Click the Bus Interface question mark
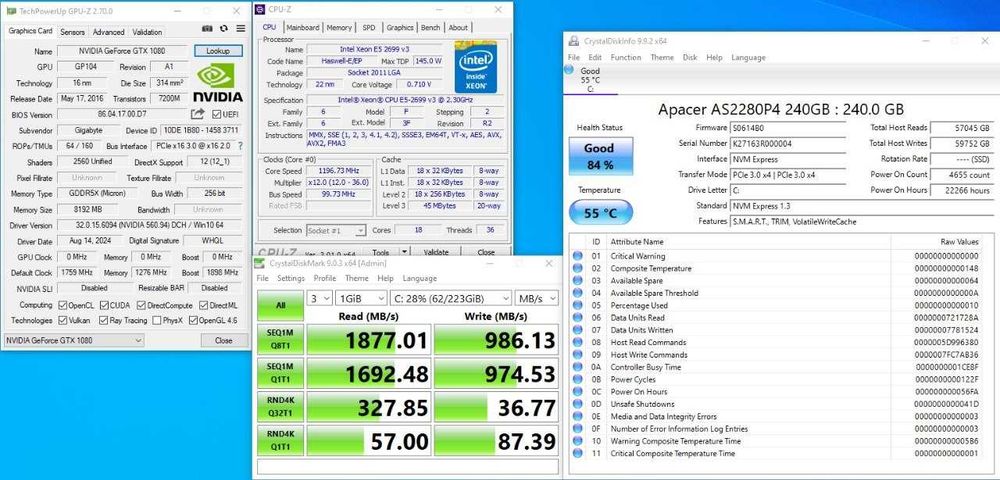This screenshot has width=1000, height=480. pyautogui.click(x=240, y=146)
